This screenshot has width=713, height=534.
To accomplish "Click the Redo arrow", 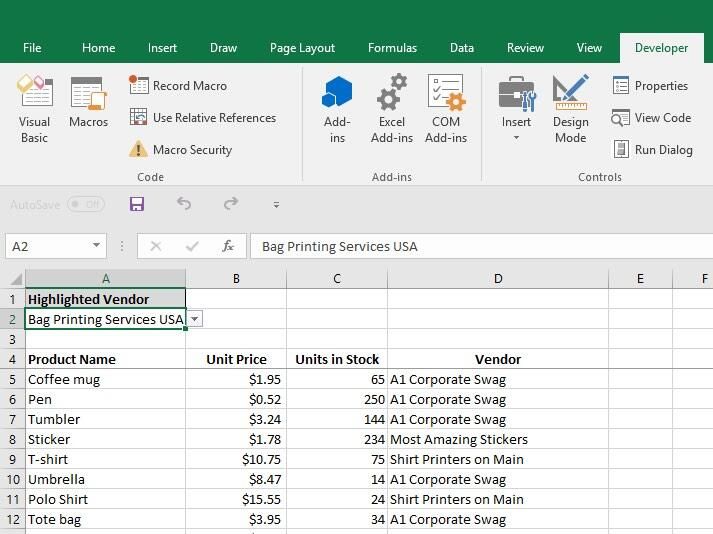I will pos(231,204).
